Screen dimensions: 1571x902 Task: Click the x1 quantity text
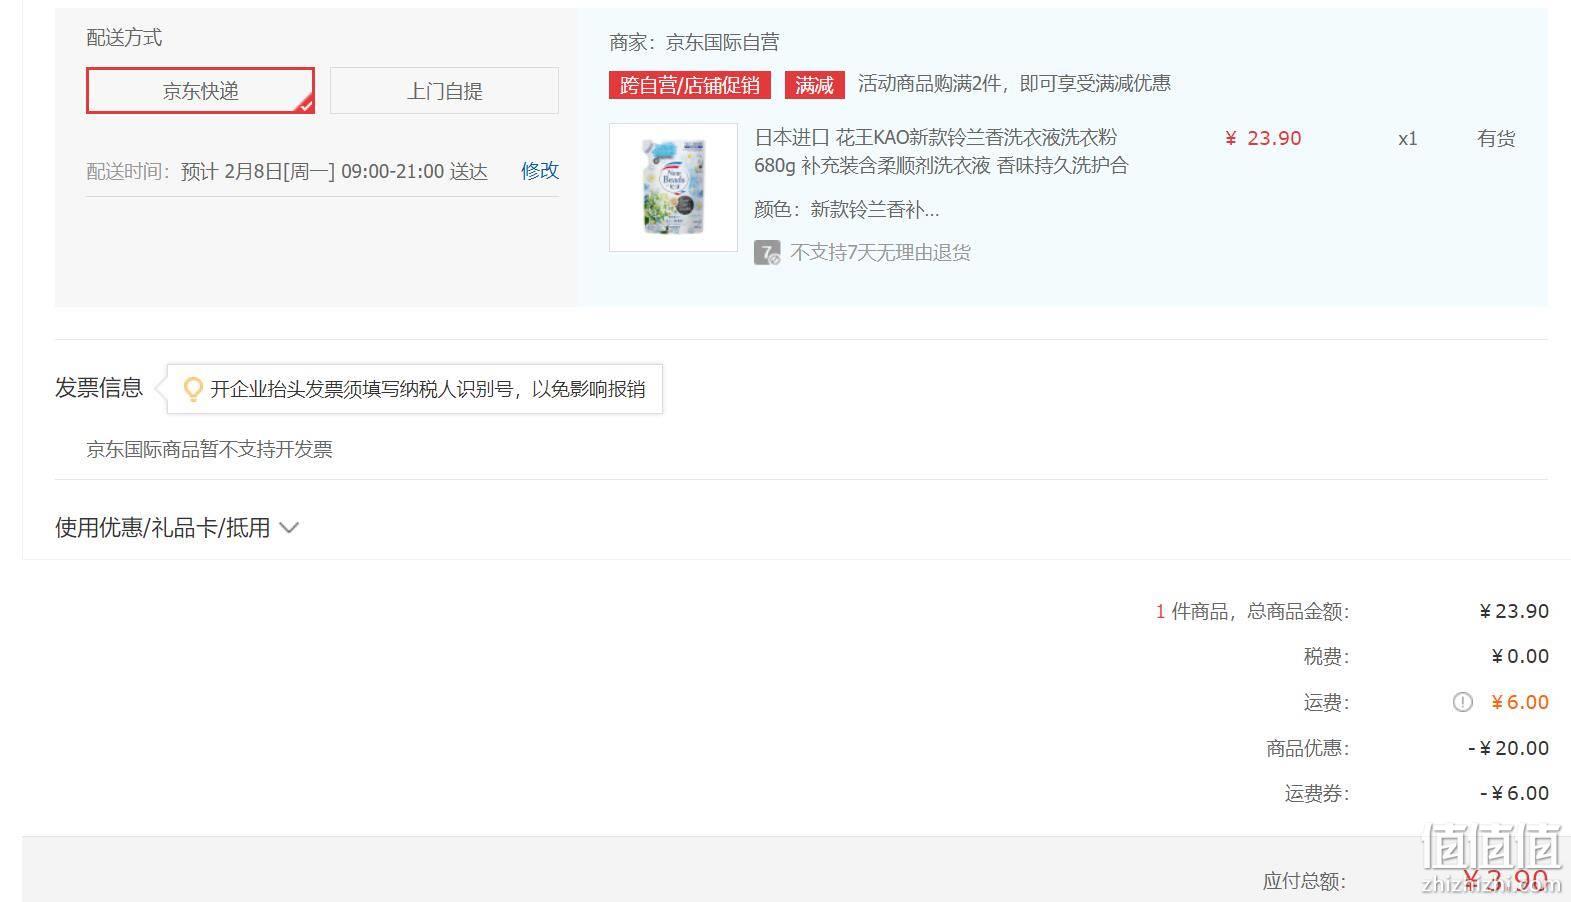(x=1407, y=139)
